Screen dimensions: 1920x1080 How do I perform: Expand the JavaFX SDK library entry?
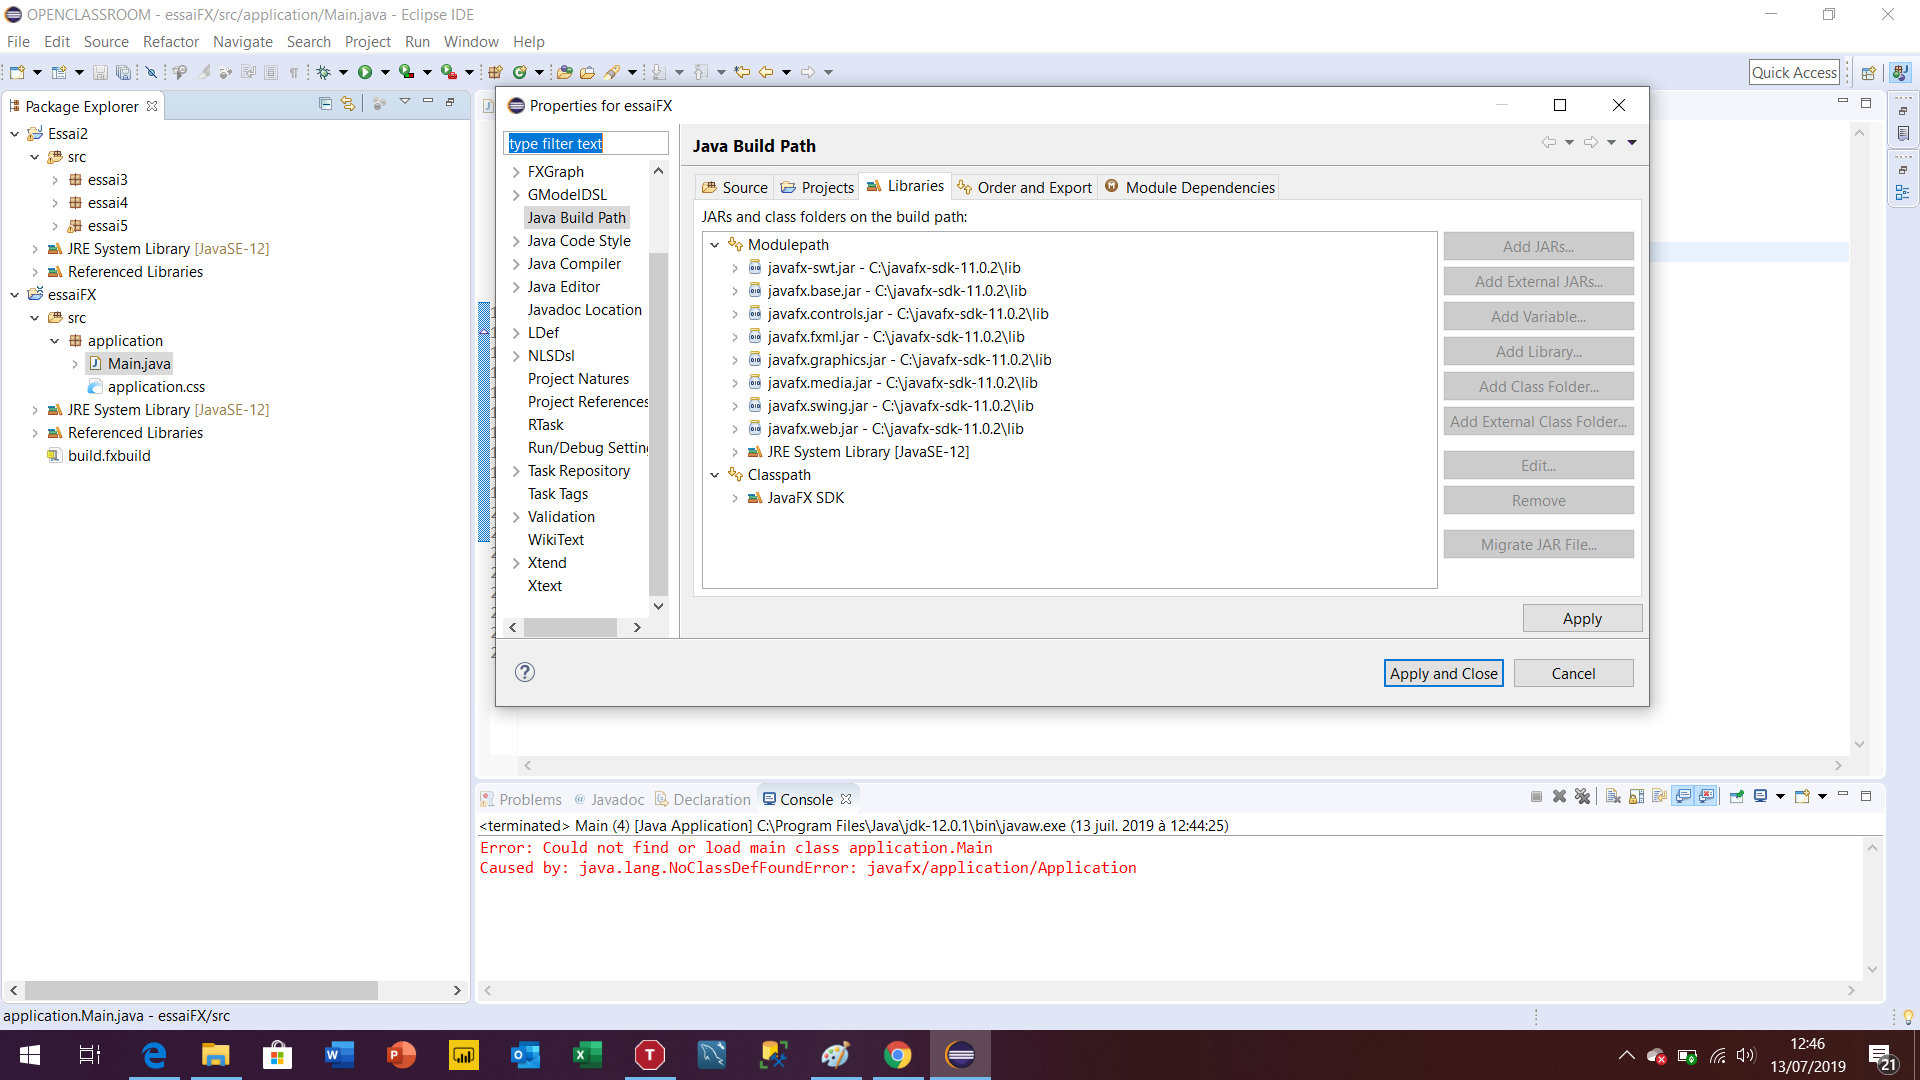tap(735, 498)
